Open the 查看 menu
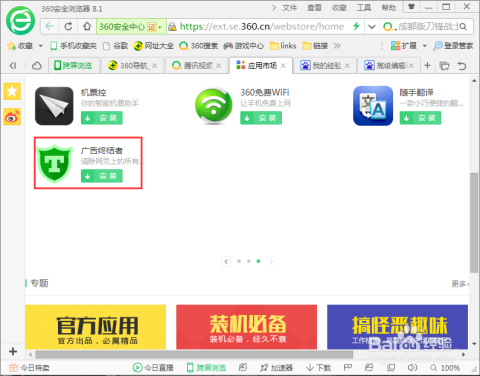The width and height of the screenshot is (480, 376). [314, 7]
